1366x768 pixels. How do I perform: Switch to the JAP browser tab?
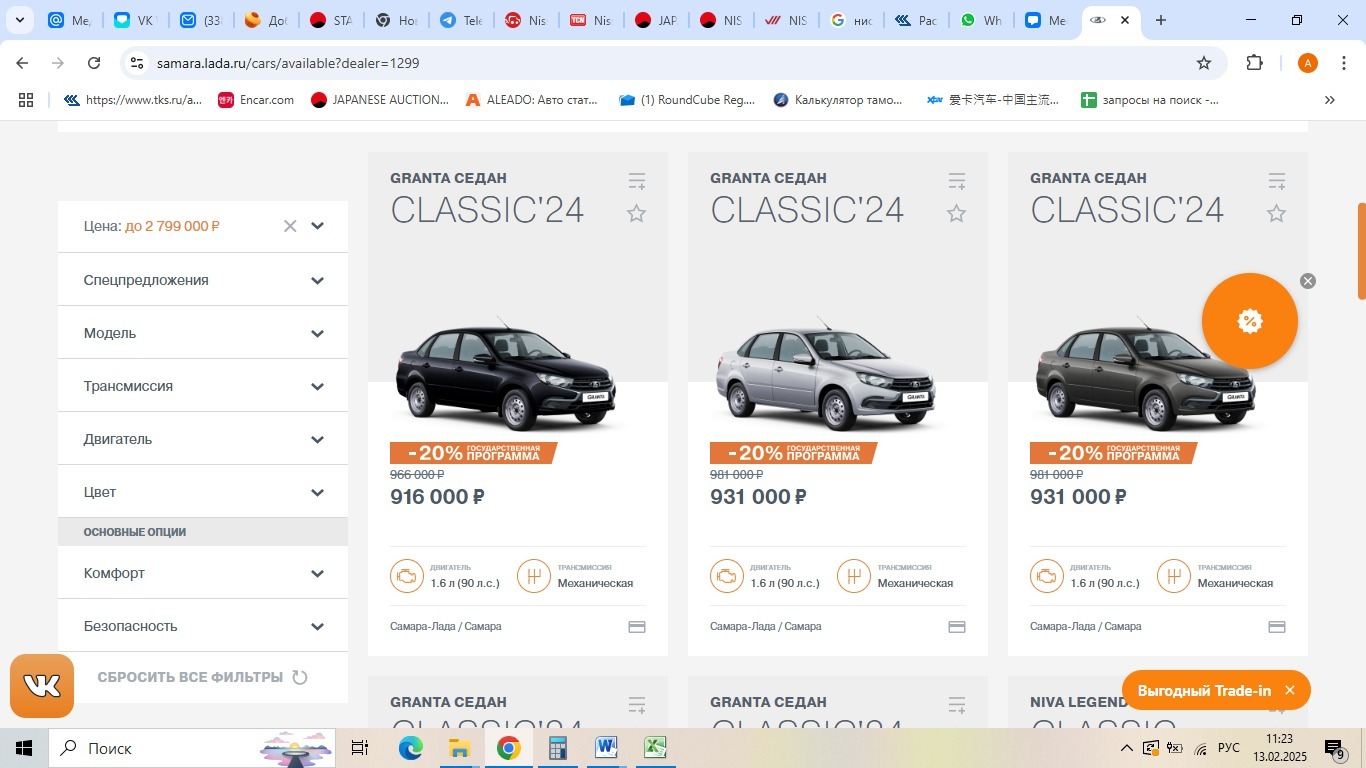pos(657,20)
